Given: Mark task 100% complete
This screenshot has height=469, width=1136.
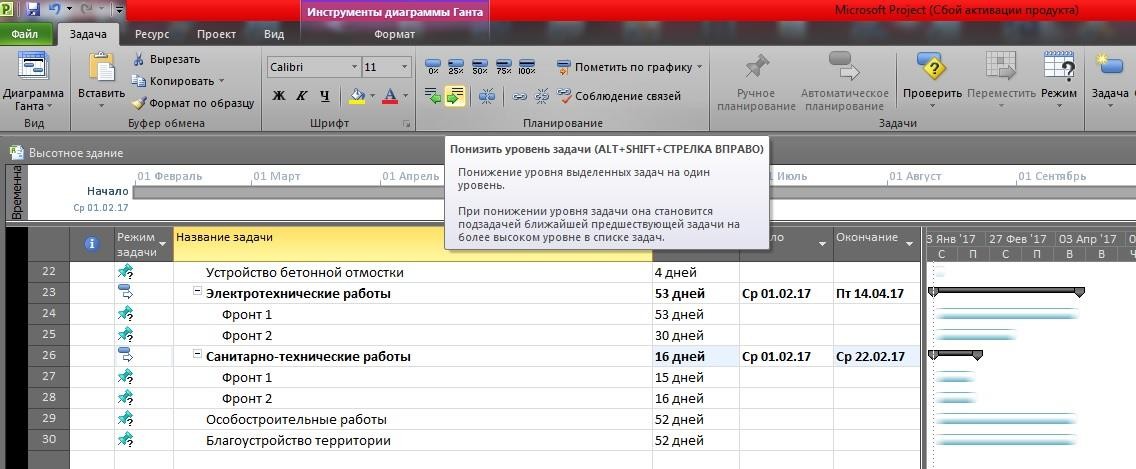Looking at the screenshot, I should tap(527, 67).
